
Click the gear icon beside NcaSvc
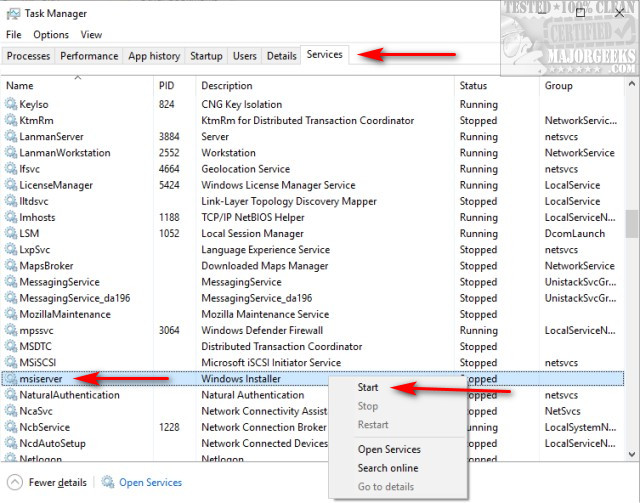(x=11, y=411)
